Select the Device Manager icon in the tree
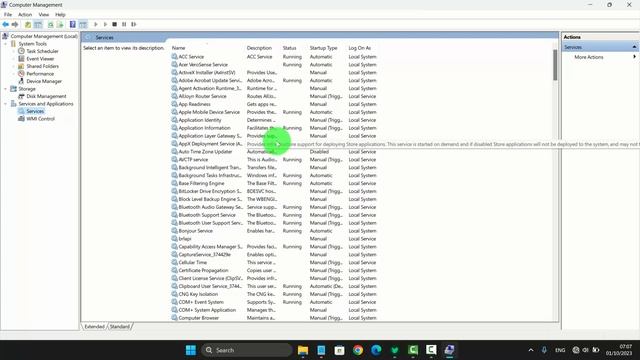Viewport: 640px width, 360px height. (21, 81)
